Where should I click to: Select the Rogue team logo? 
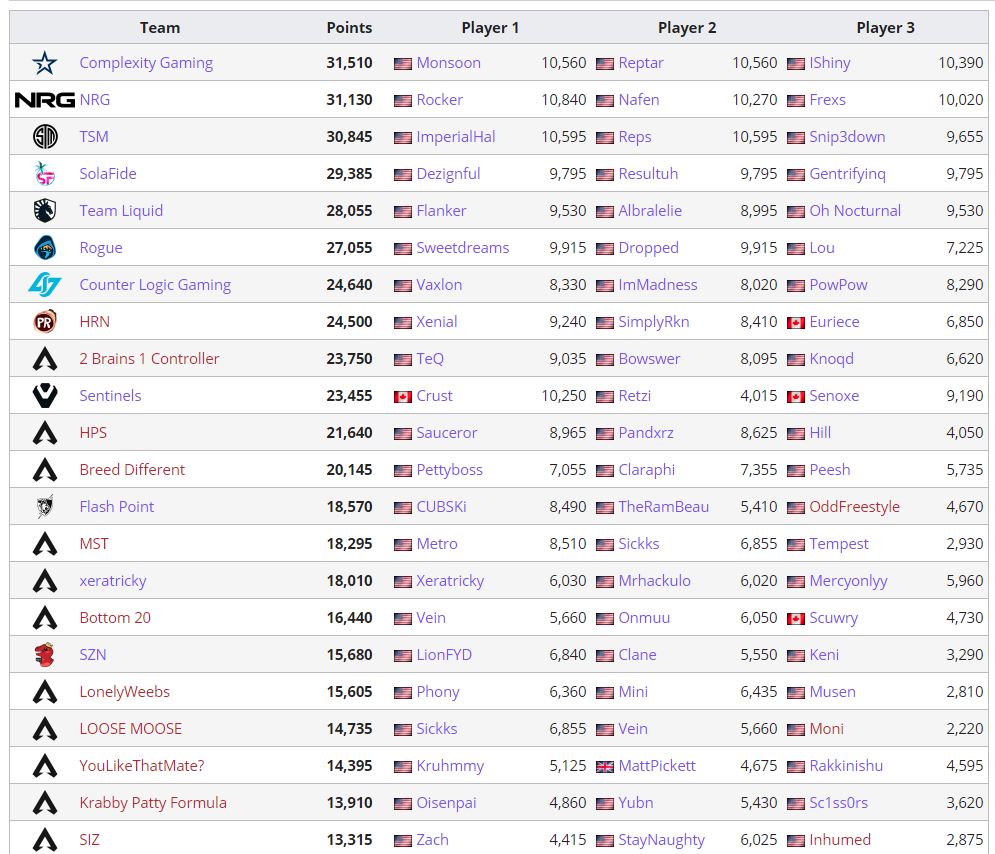tap(43, 247)
